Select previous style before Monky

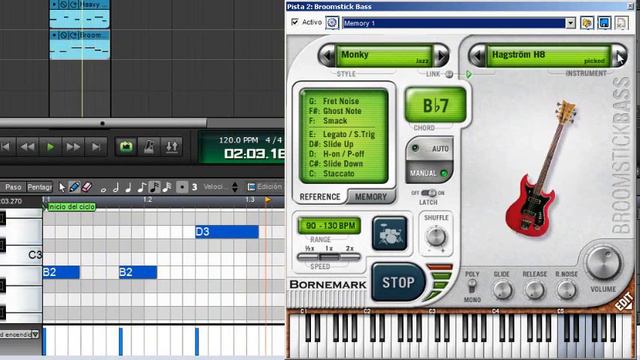pos(327,56)
